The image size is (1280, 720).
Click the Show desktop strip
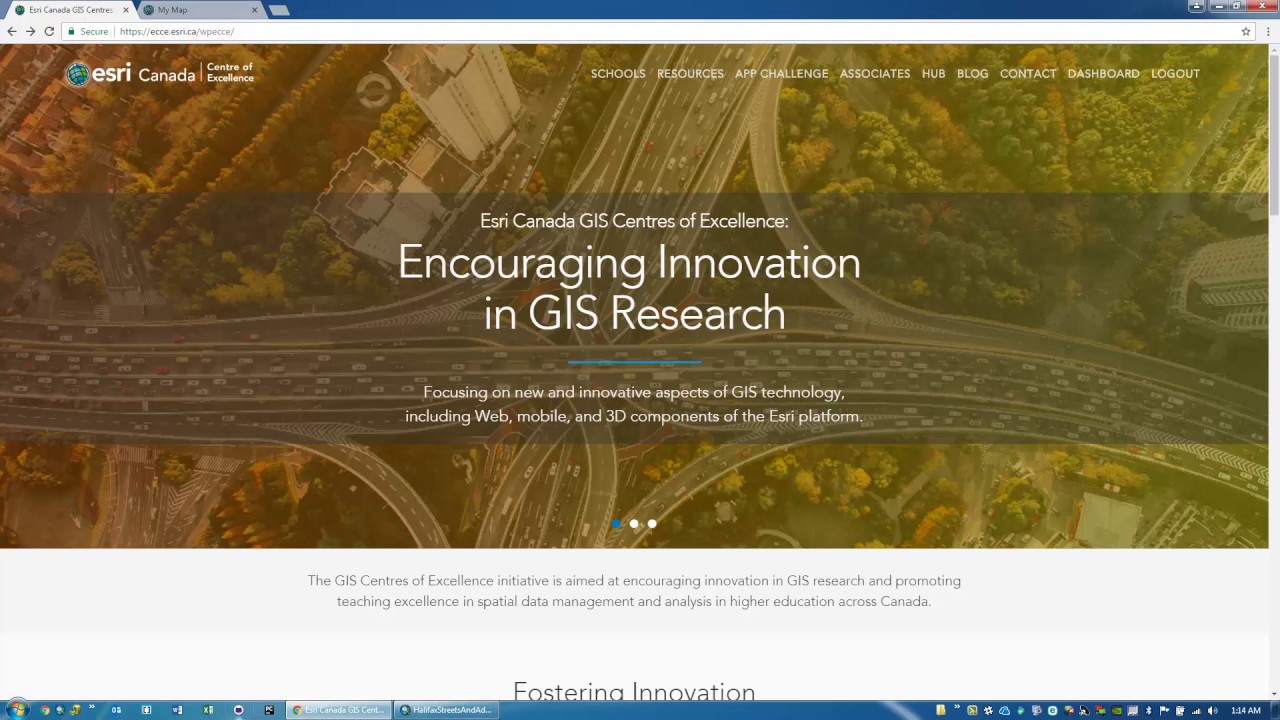[1275, 711]
